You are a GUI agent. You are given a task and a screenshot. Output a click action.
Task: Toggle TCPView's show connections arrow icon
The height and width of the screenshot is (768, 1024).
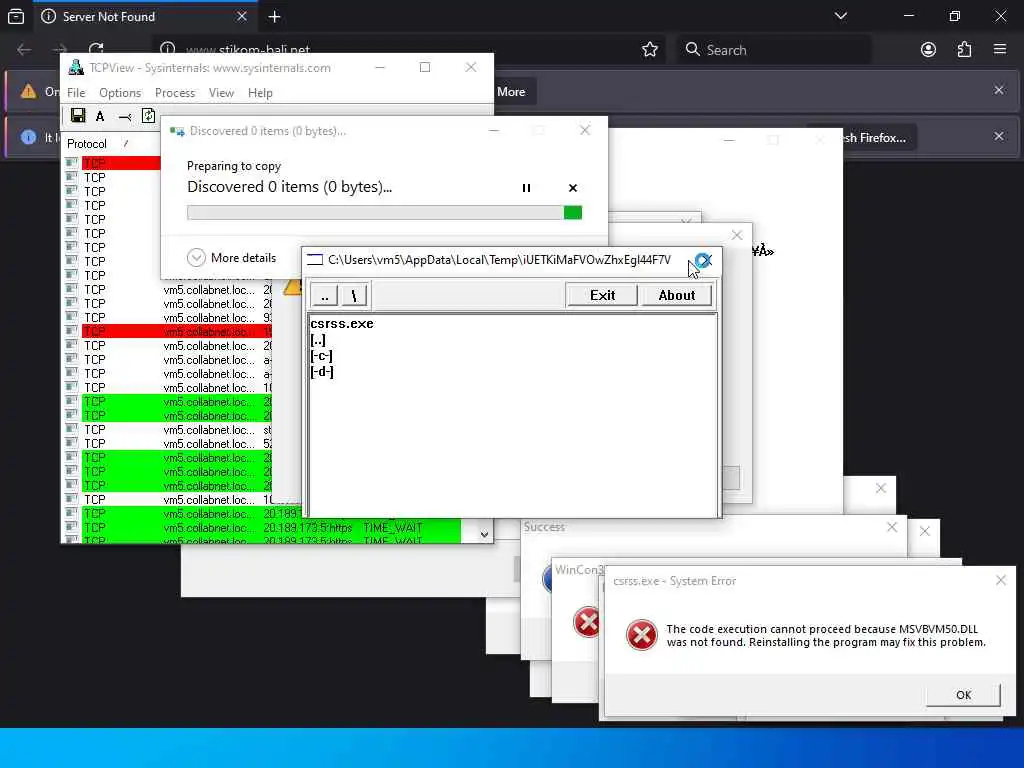tap(124, 117)
